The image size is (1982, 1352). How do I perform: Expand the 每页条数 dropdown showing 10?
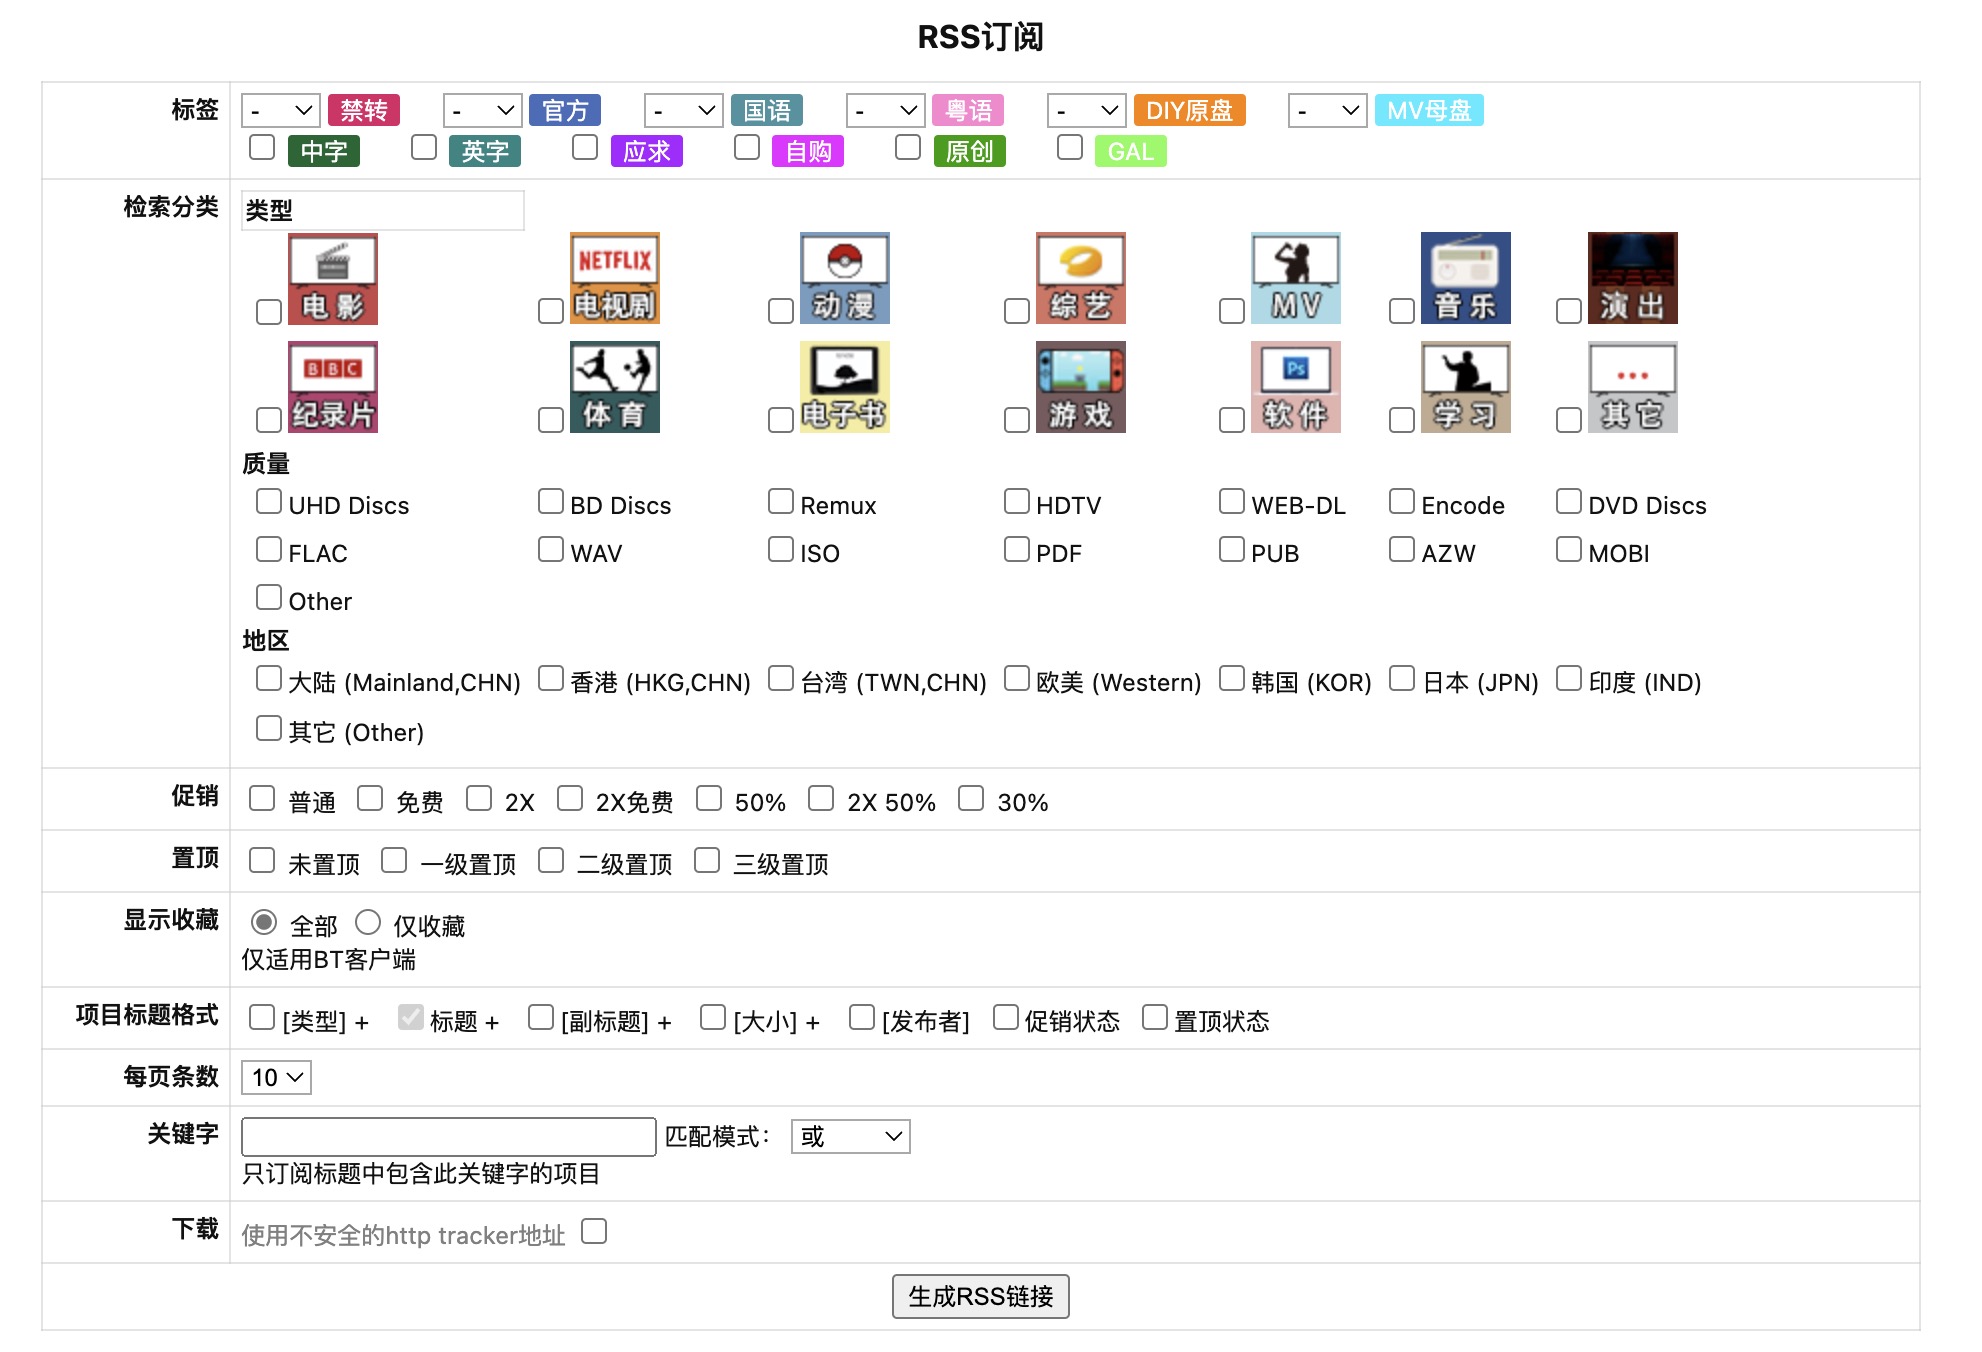click(x=276, y=1077)
